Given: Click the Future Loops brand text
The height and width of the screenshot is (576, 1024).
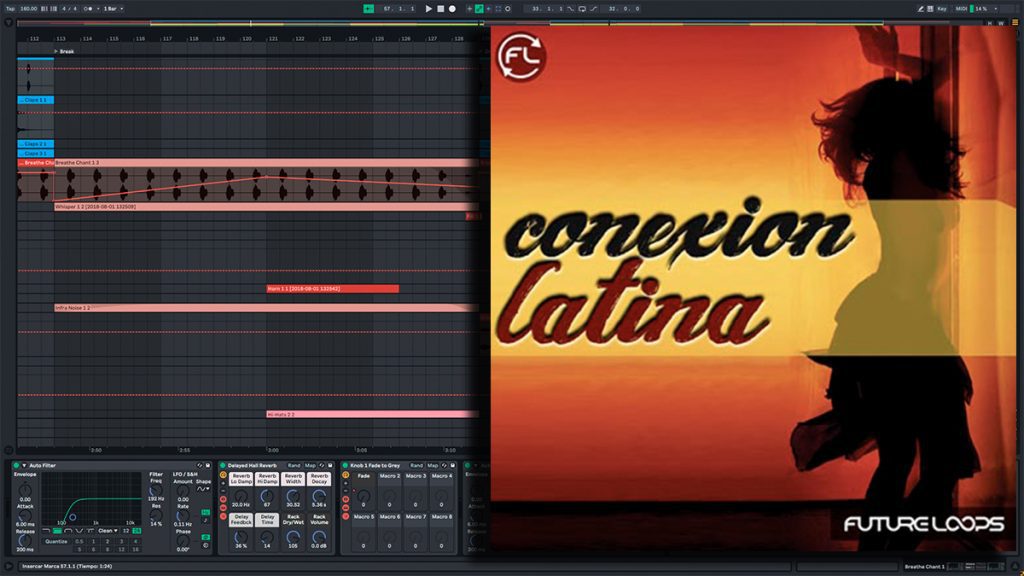Looking at the screenshot, I should tap(924, 524).
